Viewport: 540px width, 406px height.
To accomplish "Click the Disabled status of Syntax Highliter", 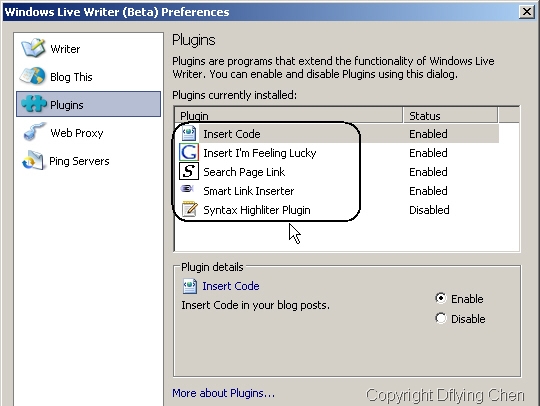I will point(429,209).
